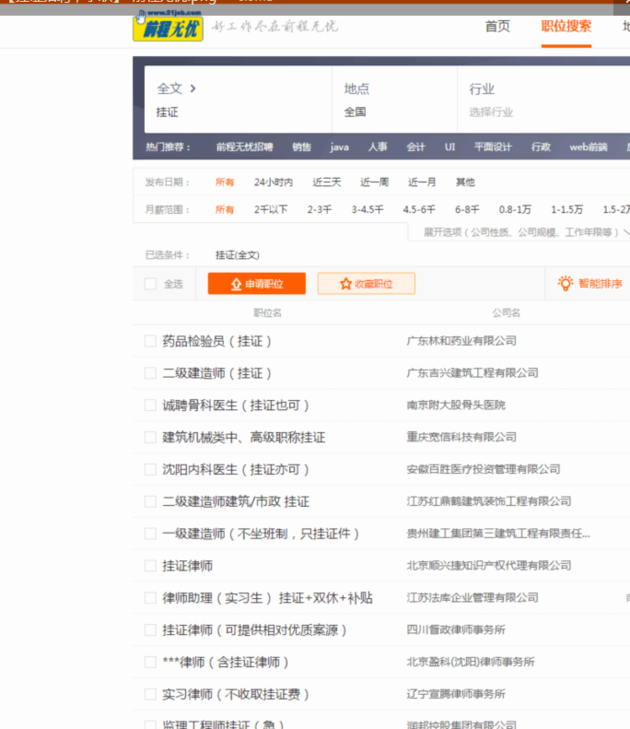Screen dimensions: 630x729
Task: Filter salary range by 所有
Action: (225, 209)
